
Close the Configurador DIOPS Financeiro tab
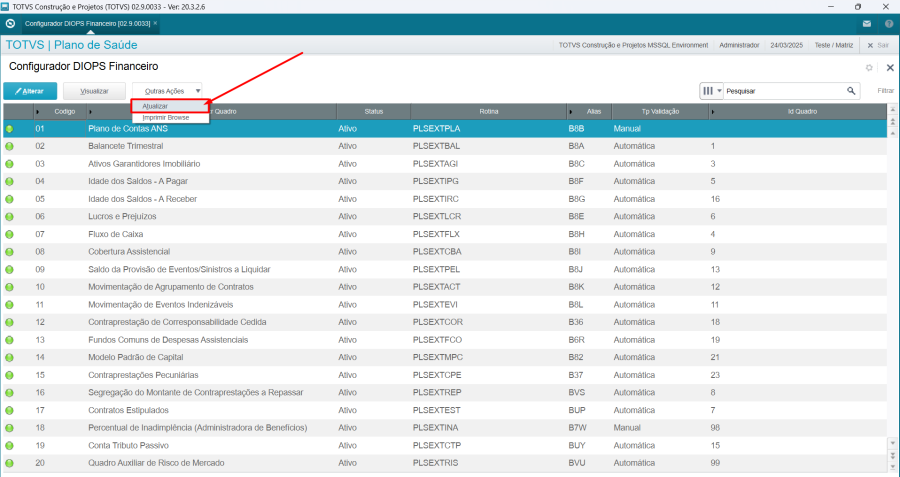click(155, 24)
